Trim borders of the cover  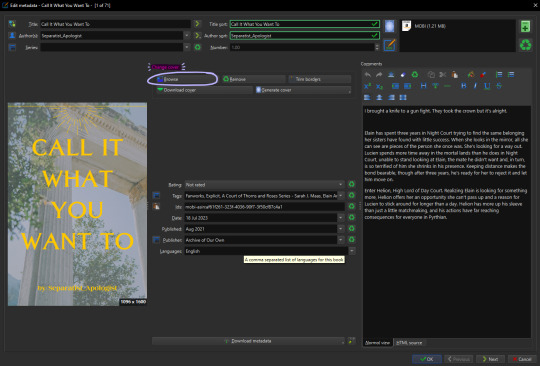(x=319, y=79)
